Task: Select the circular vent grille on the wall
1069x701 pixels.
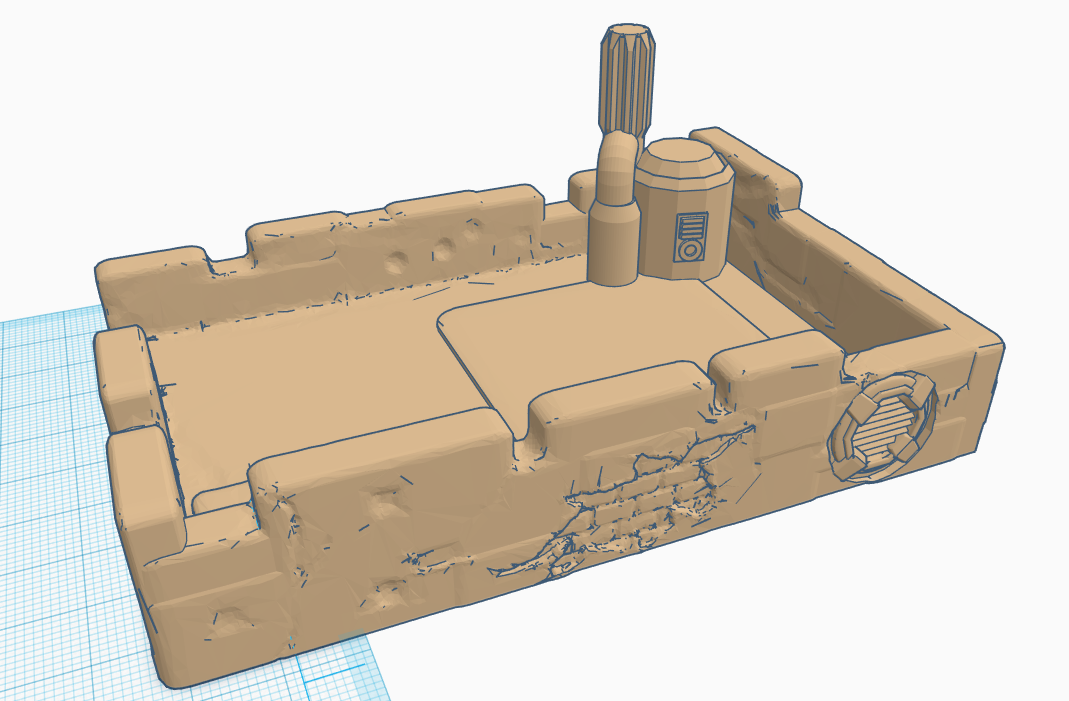Action: [x=884, y=428]
